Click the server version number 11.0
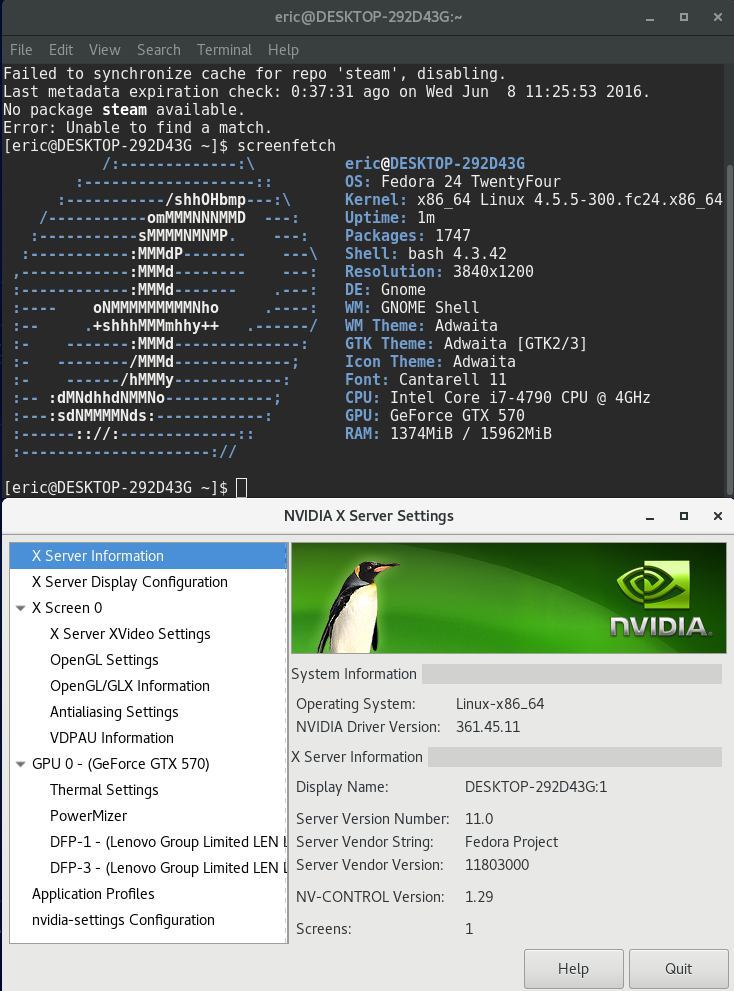 (x=479, y=819)
